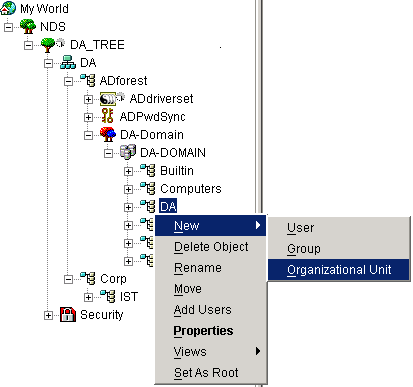
Task: Create a new User from submenu
Action: coord(339,228)
